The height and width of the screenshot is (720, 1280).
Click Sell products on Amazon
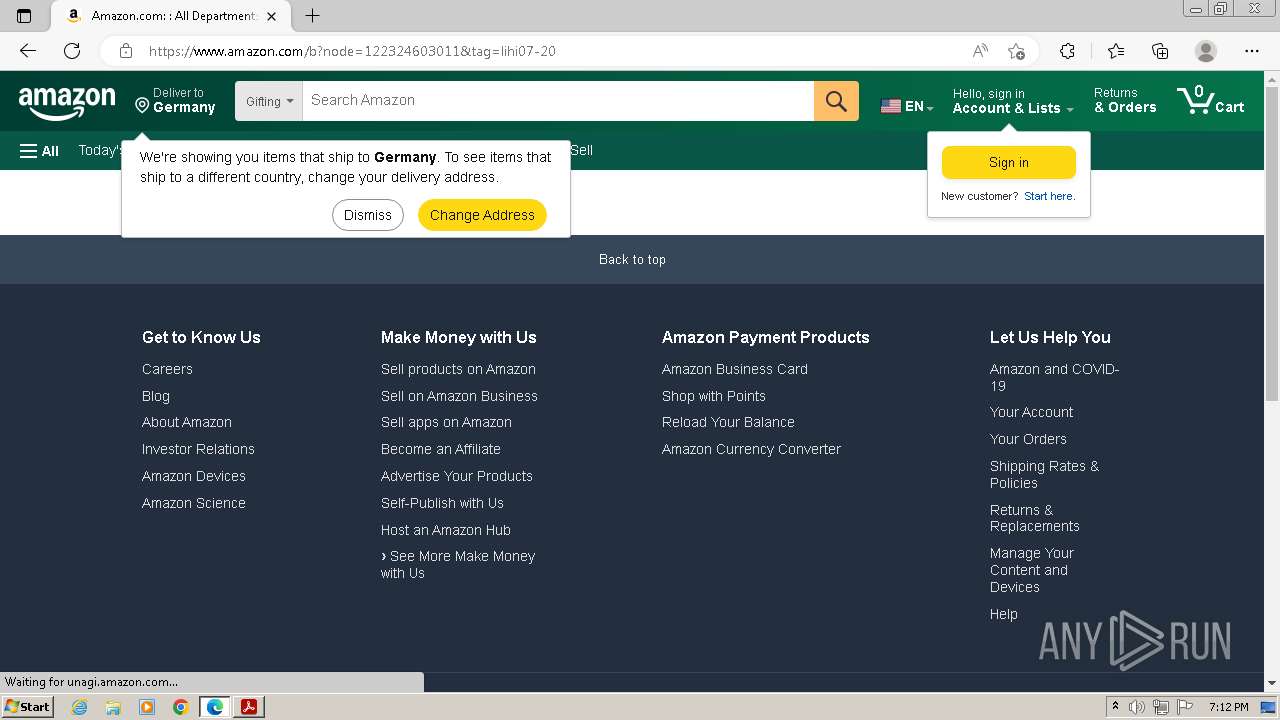458,369
